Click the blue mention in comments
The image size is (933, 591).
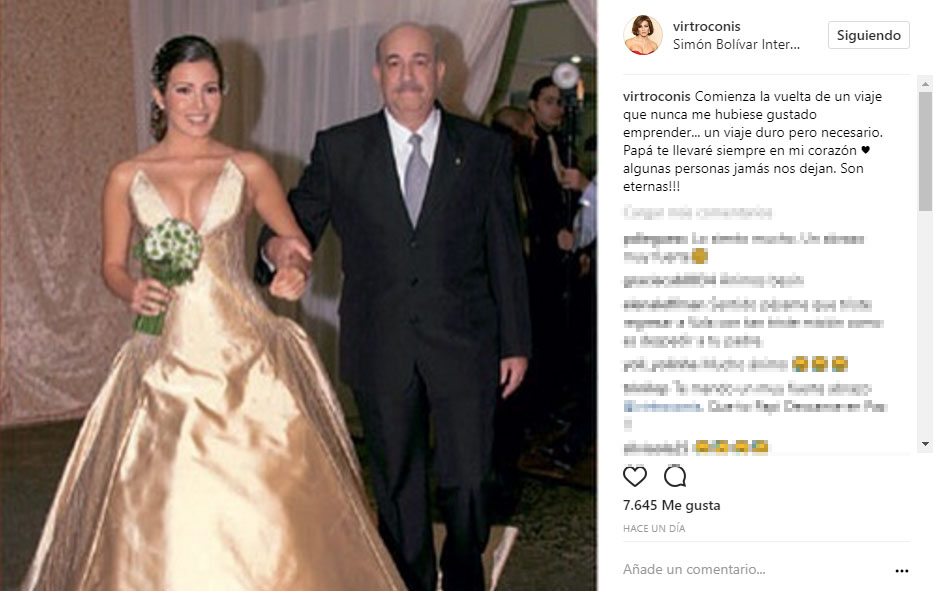662,407
